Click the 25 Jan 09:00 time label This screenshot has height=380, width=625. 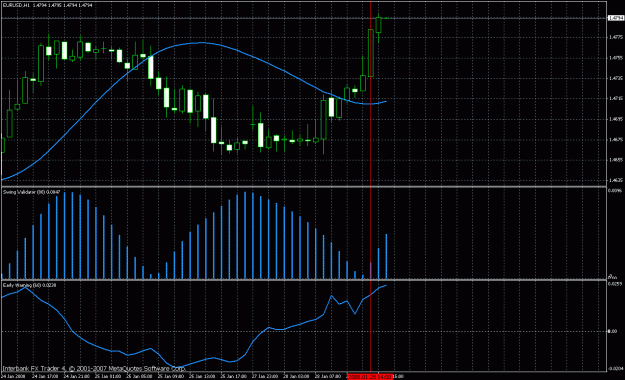[170, 376]
